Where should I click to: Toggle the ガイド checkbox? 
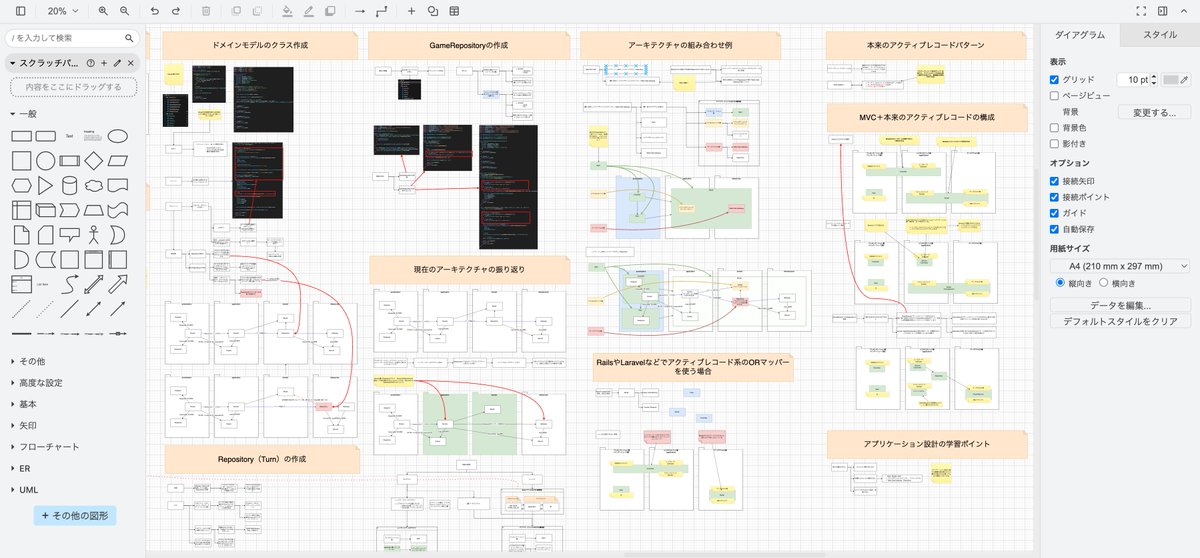(x=1054, y=213)
